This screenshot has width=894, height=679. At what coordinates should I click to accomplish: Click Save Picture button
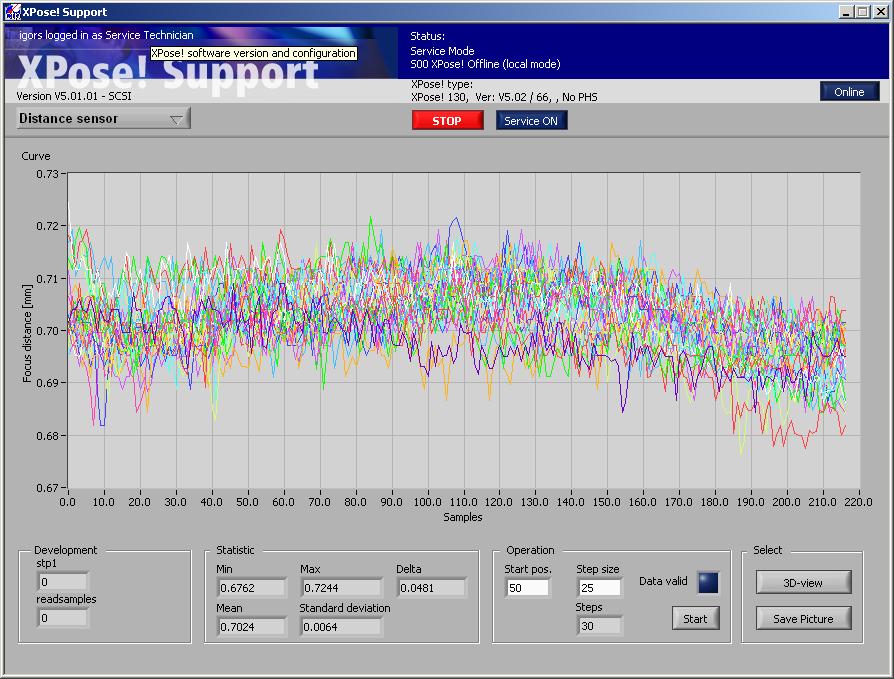click(803, 619)
